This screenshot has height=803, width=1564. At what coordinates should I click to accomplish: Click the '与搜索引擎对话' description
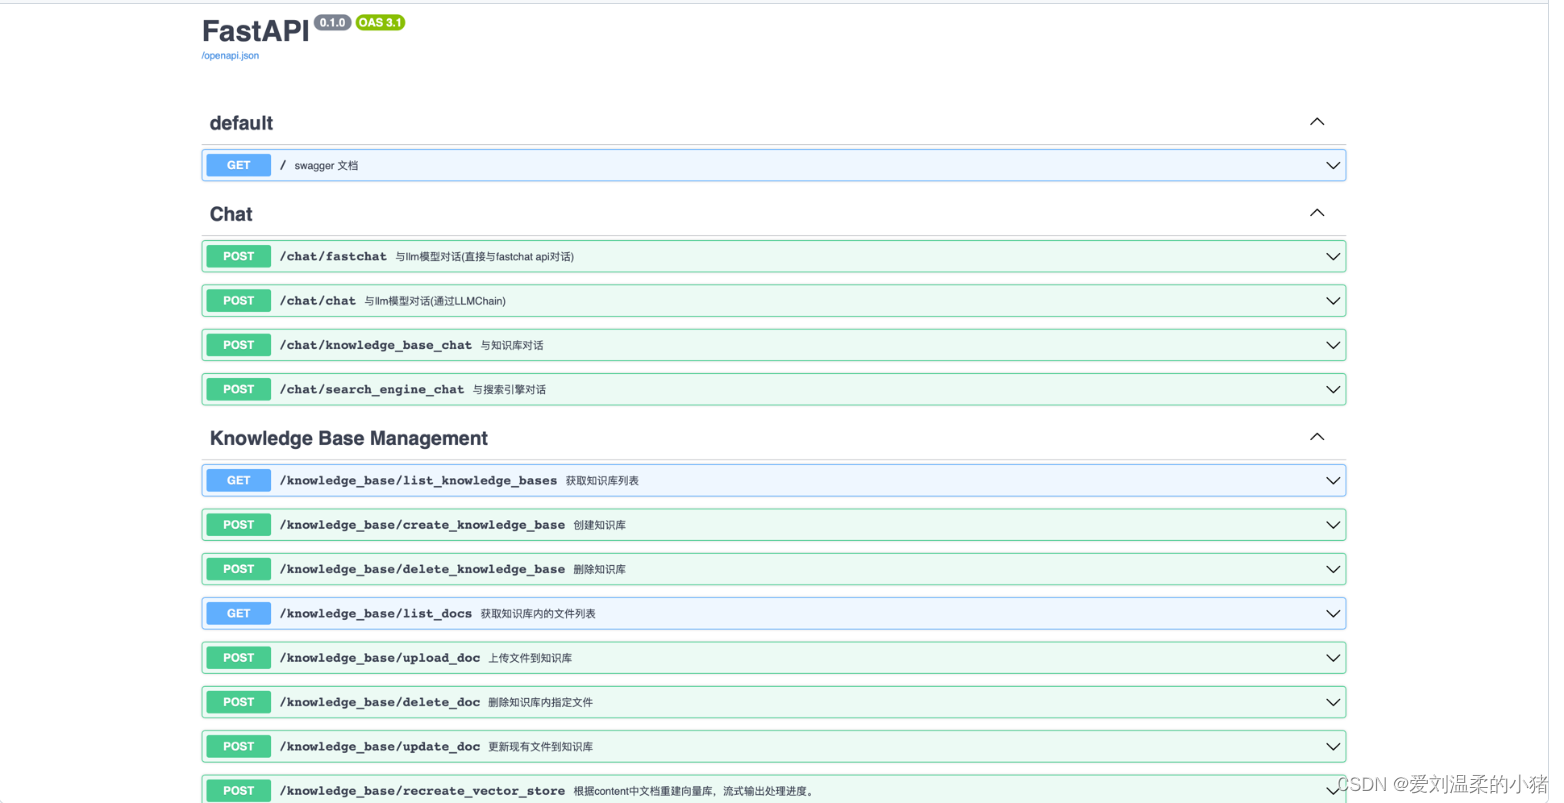(510, 390)
